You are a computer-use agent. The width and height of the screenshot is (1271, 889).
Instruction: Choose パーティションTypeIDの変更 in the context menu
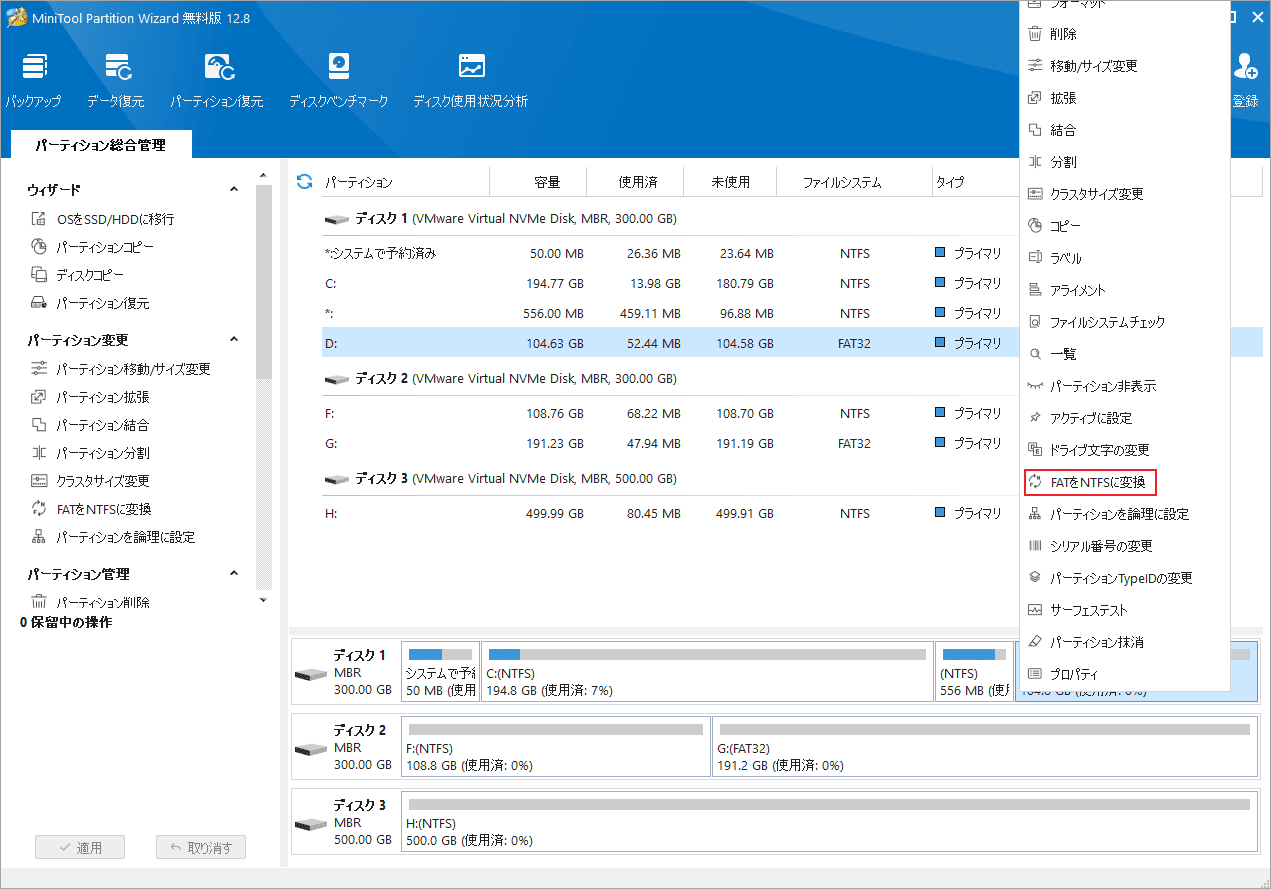1125,578
